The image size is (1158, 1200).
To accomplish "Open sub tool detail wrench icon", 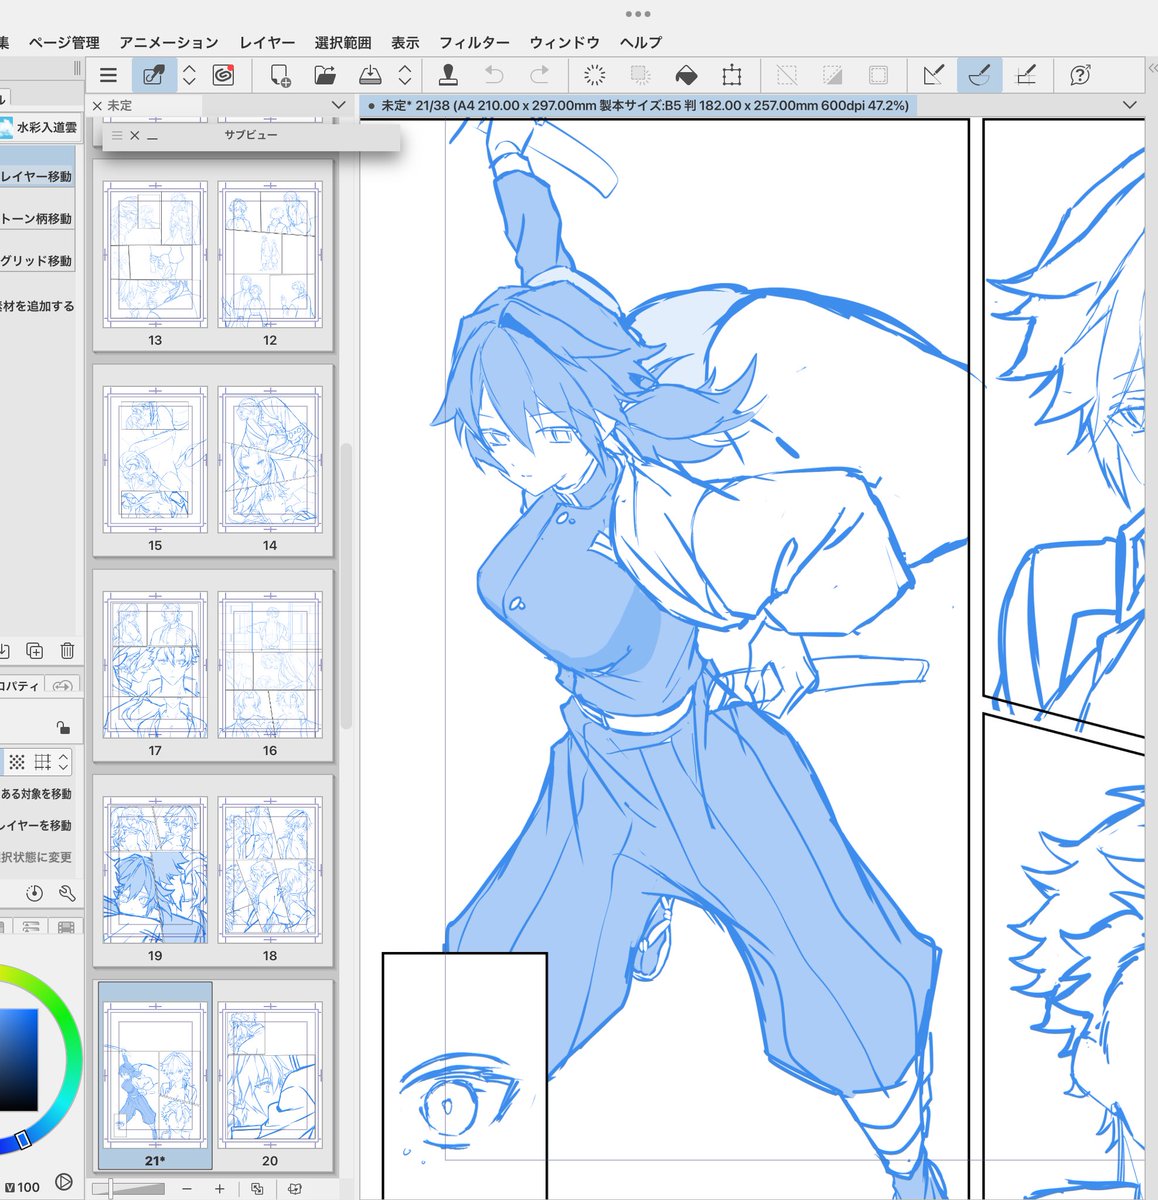I will click(67, 893).
